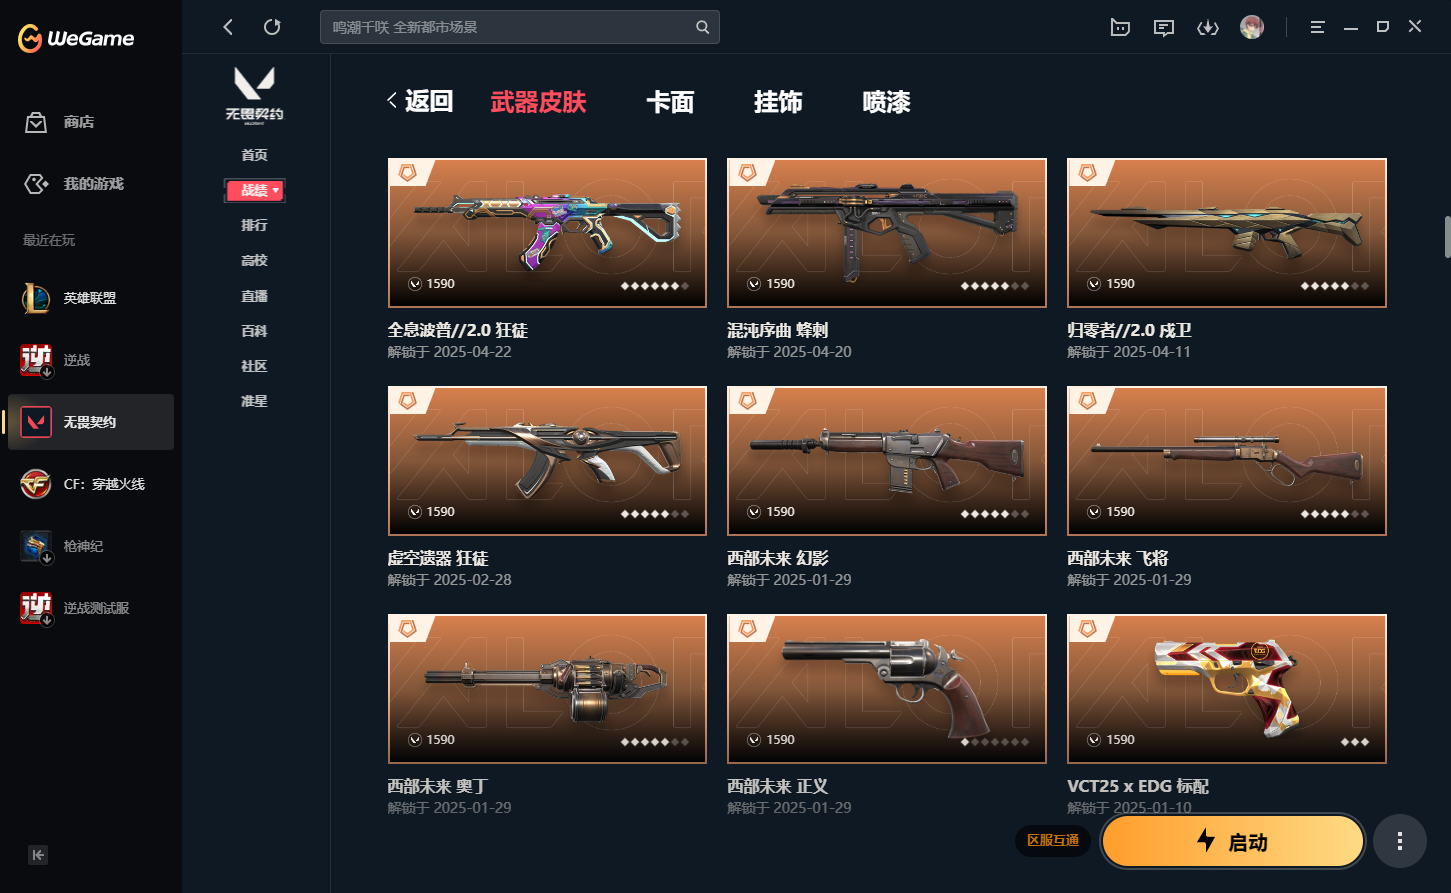Open 英雄联盟 in the sidebar

[90, 298]
